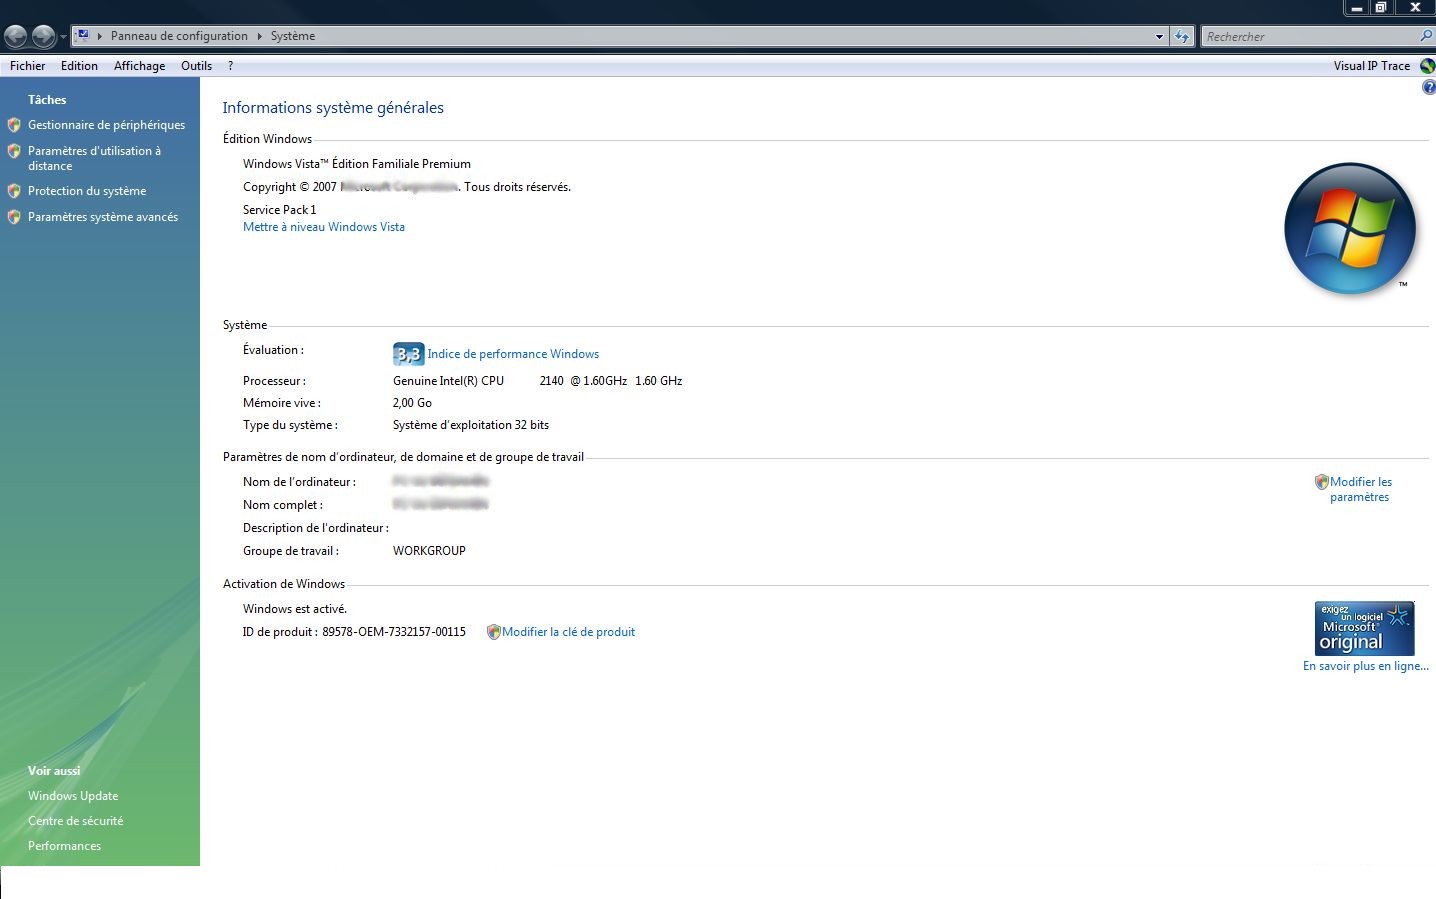The image size is (1436, 899).
Task: Click shield icon next to Modifier les paramètres
Action: point(1321,482)
